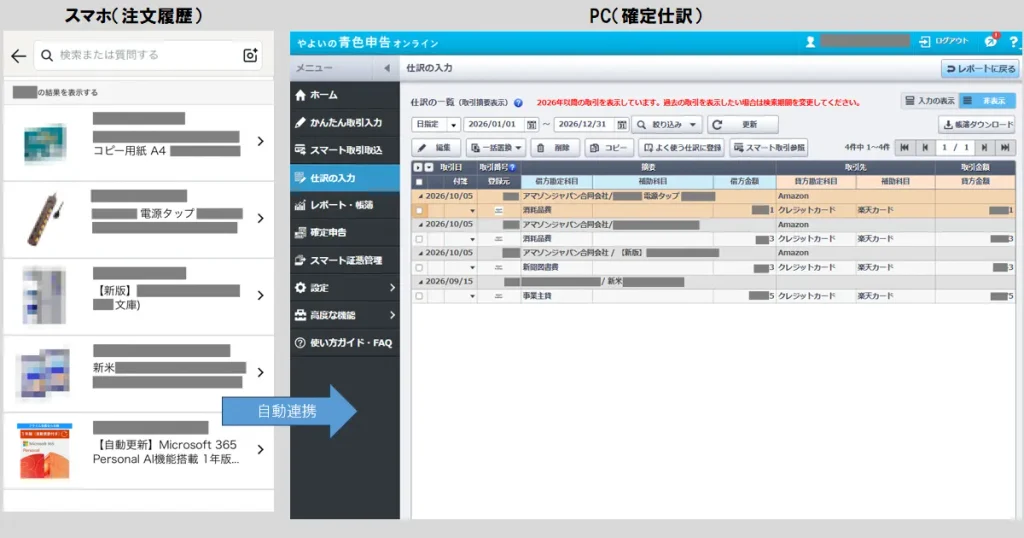The width and height of the screenshot is (1024, 538).
Task: Tap the camera search icon in phone search bar
Action: click(250, 55)
